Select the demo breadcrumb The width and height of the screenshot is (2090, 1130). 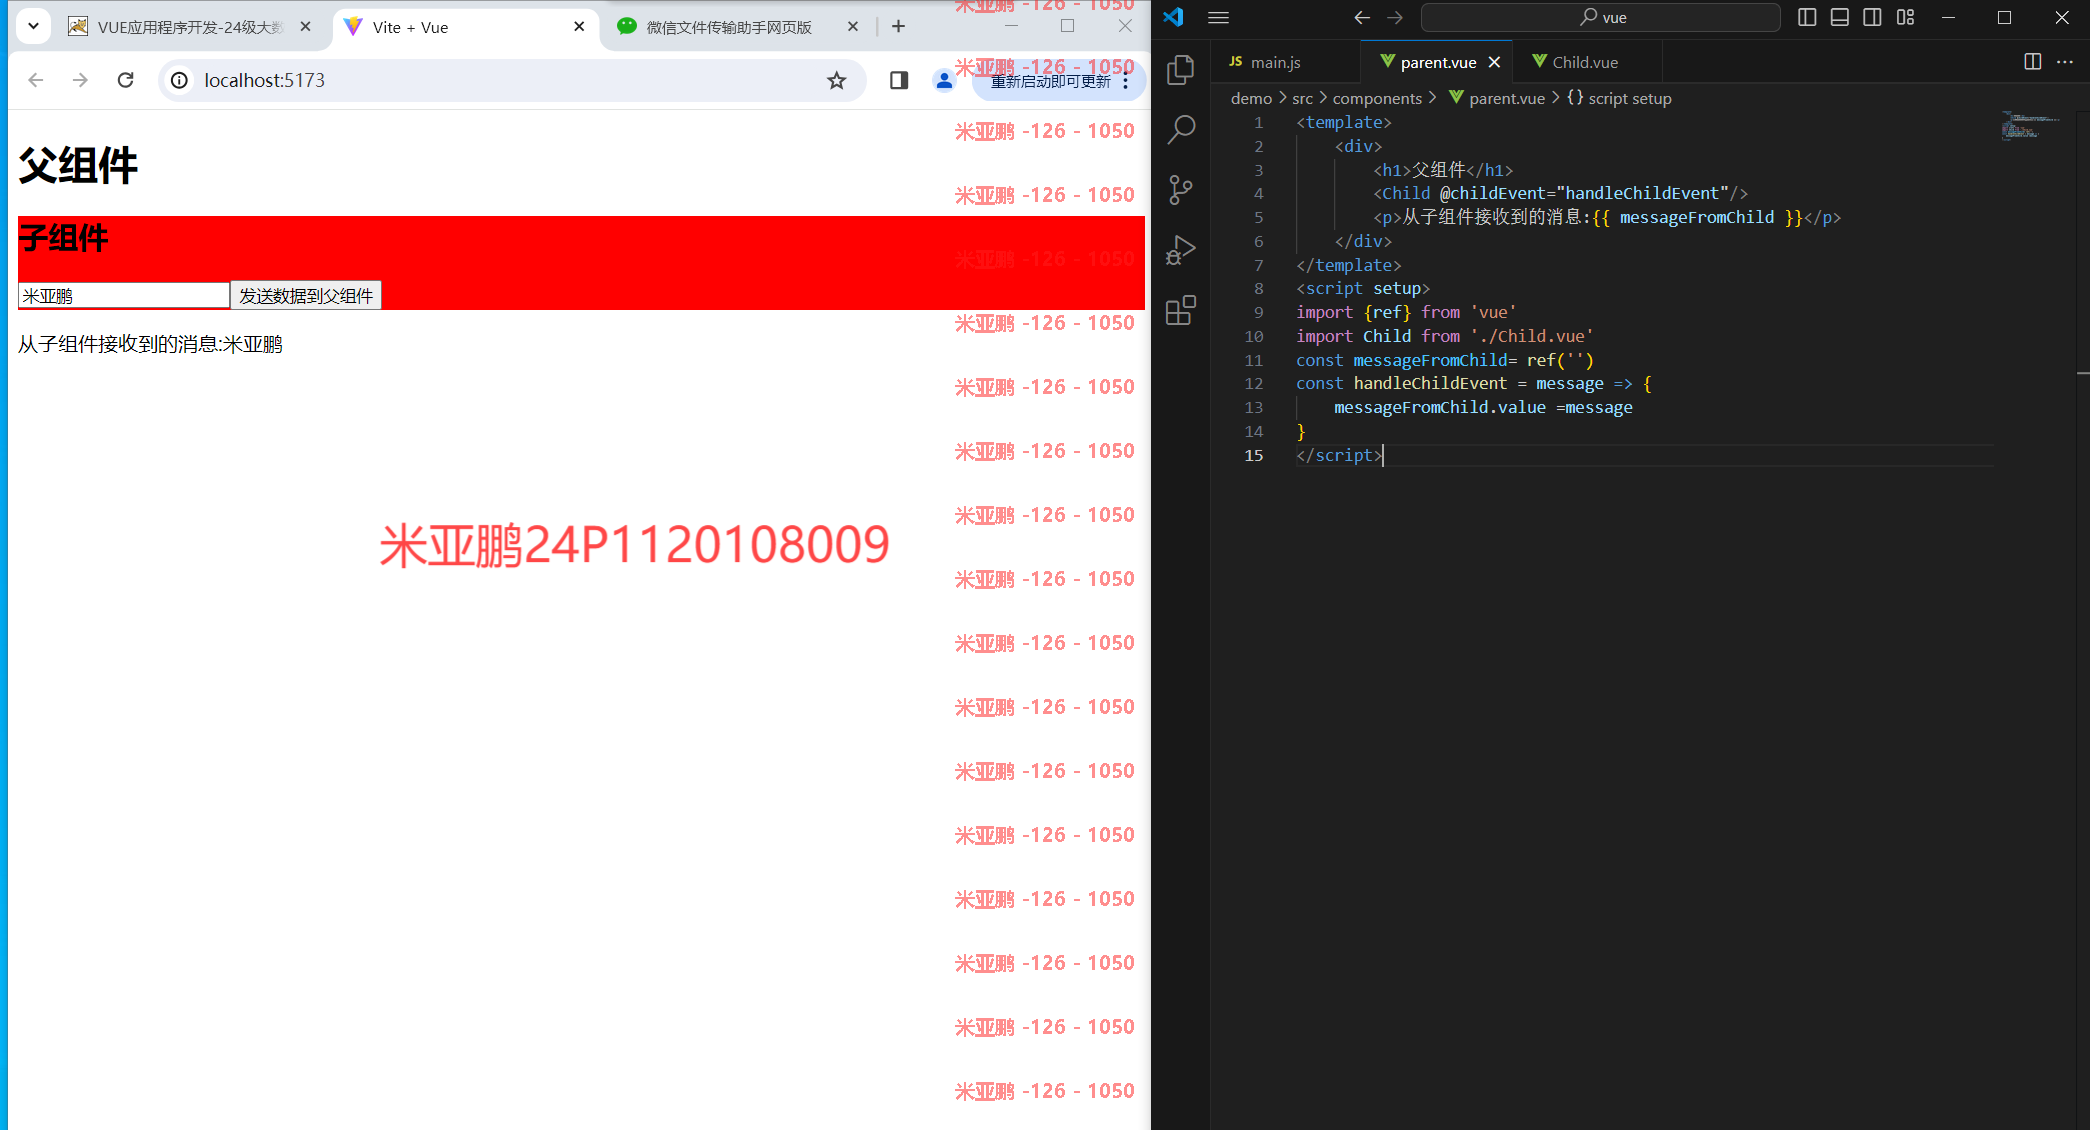tap(1251, 98)
